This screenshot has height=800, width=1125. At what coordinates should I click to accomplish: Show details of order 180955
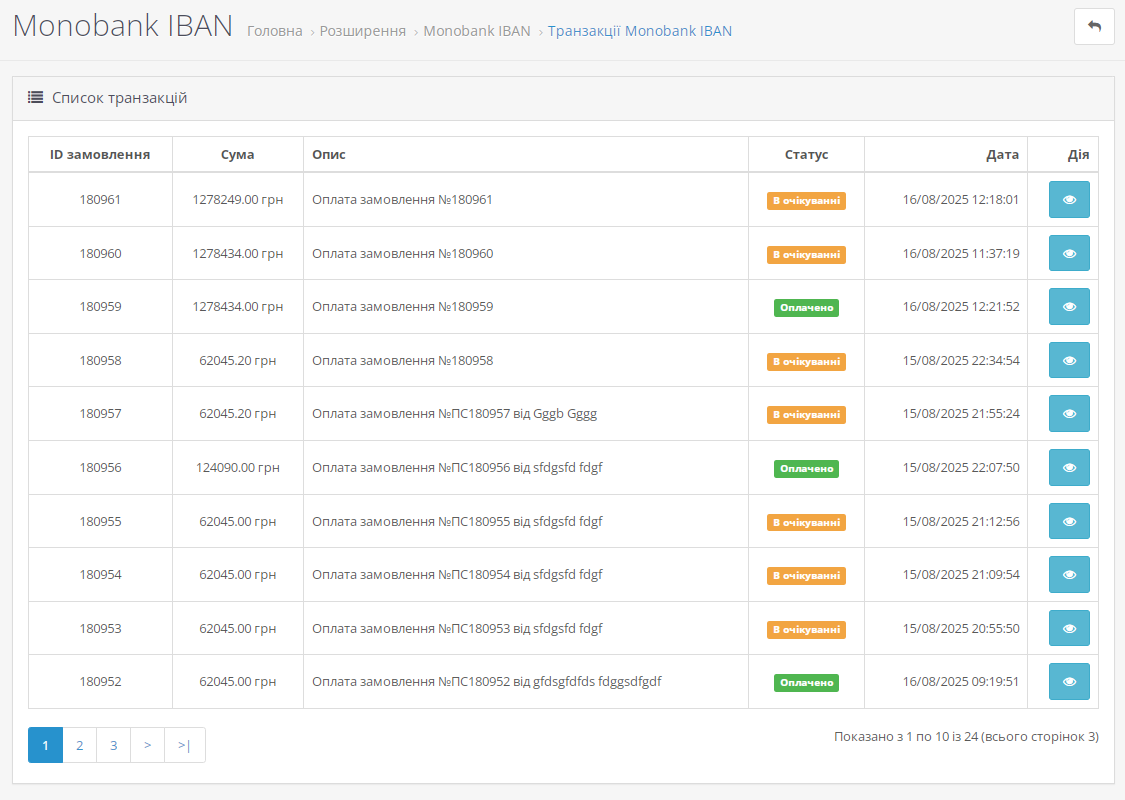1069,521
